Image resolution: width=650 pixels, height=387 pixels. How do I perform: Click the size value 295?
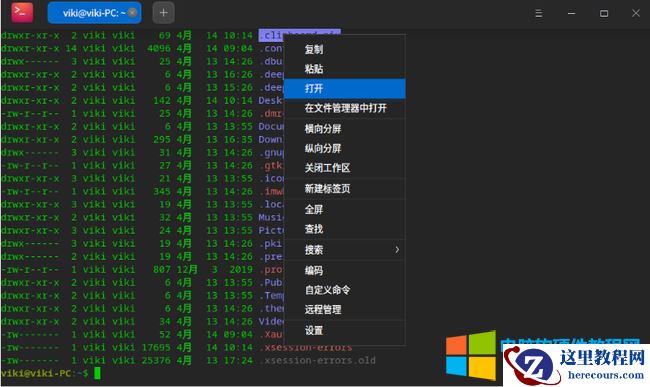pyautogui.click(x=162, y=139)
